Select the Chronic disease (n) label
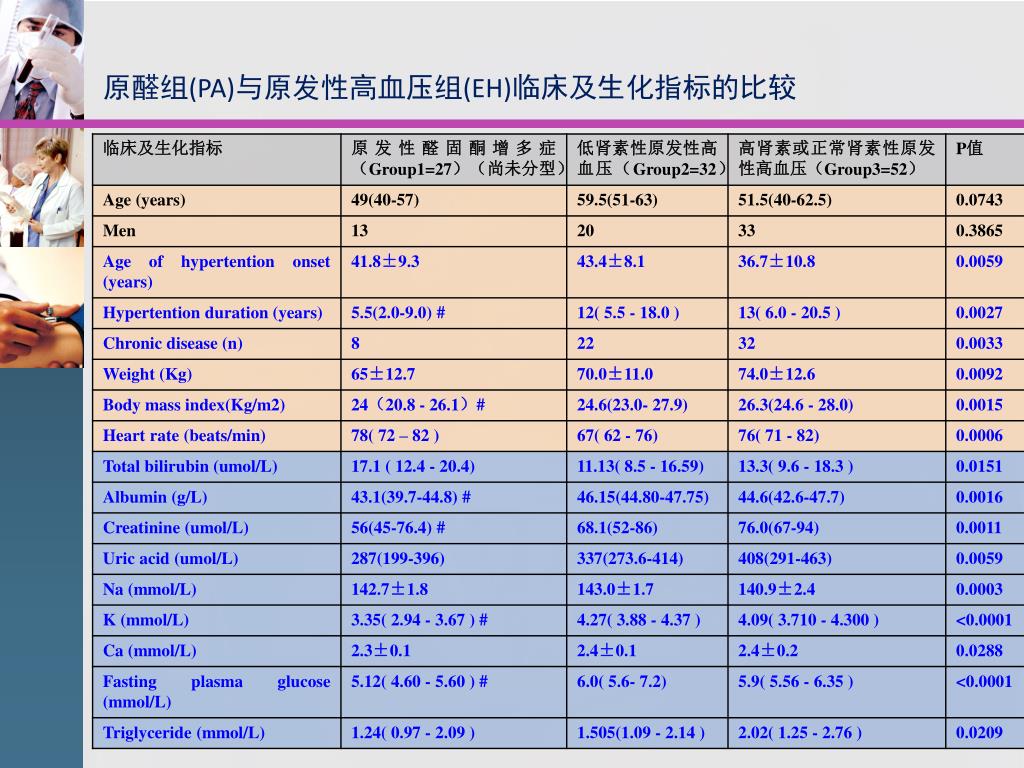Viewport: 1024px width, 768px height. [172, 344]
